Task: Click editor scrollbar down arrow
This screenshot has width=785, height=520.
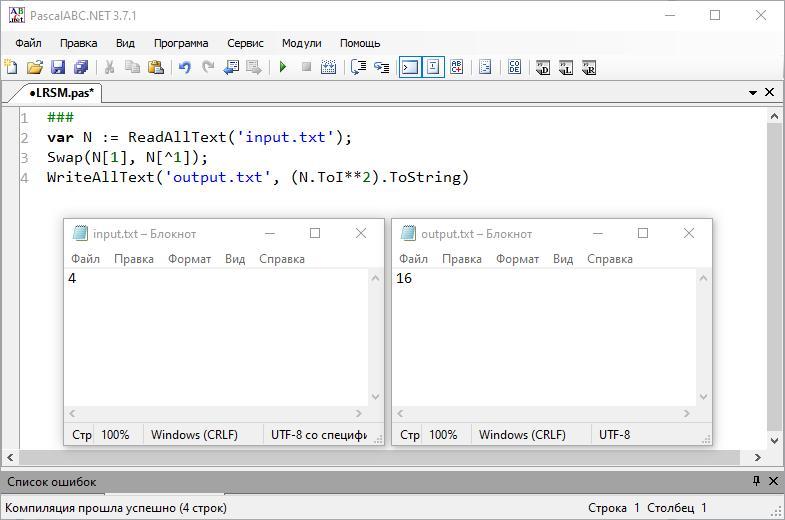Action: (x=774, y=441)
